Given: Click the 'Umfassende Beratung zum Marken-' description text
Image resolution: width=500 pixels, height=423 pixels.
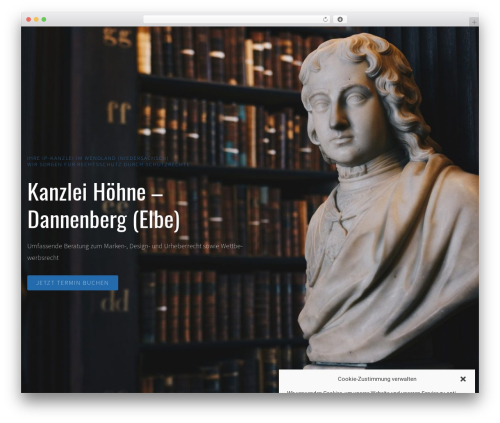Looking at the screenshot, I should click(x=135, y=252).
